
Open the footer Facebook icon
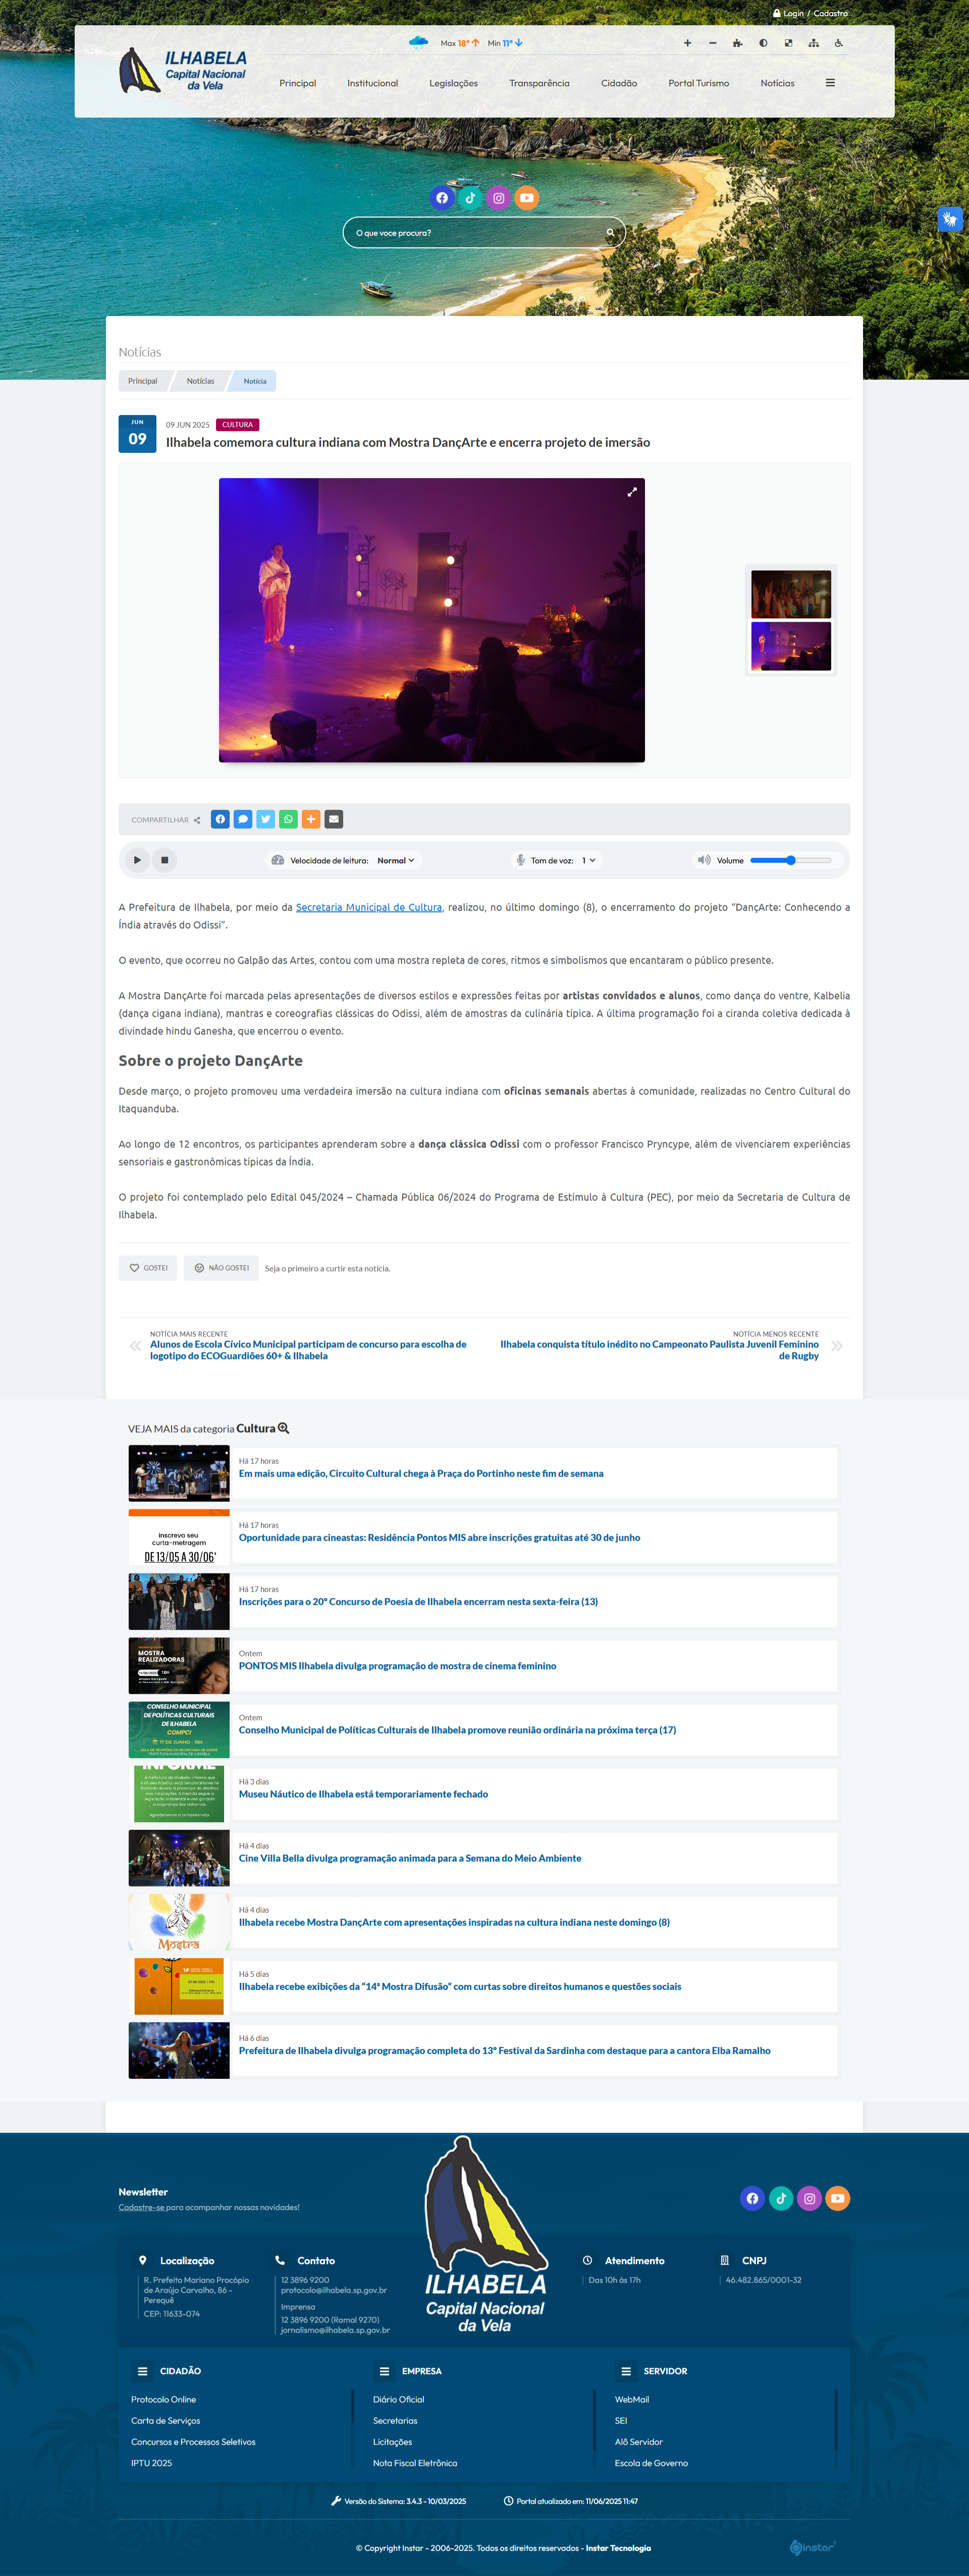(752, 2198)
